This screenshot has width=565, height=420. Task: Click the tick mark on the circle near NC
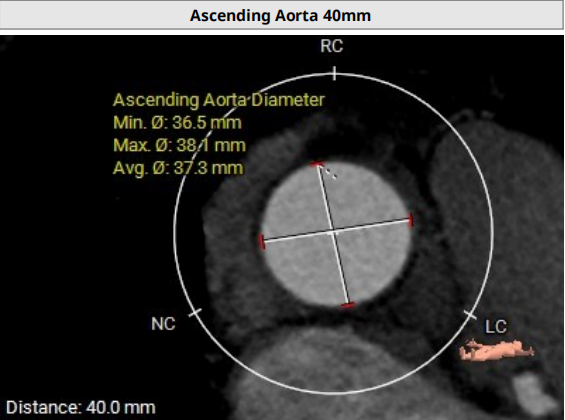195,313
